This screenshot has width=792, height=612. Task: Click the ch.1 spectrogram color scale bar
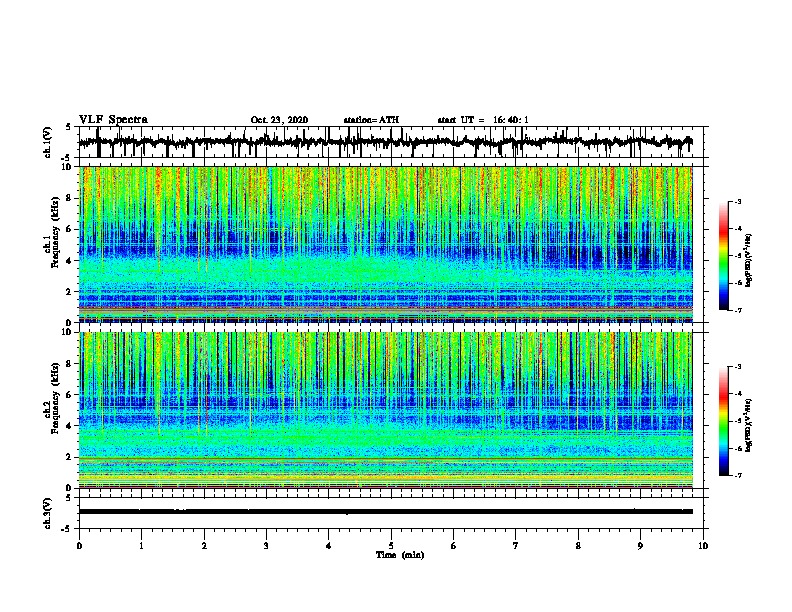[x=724, y=256]
